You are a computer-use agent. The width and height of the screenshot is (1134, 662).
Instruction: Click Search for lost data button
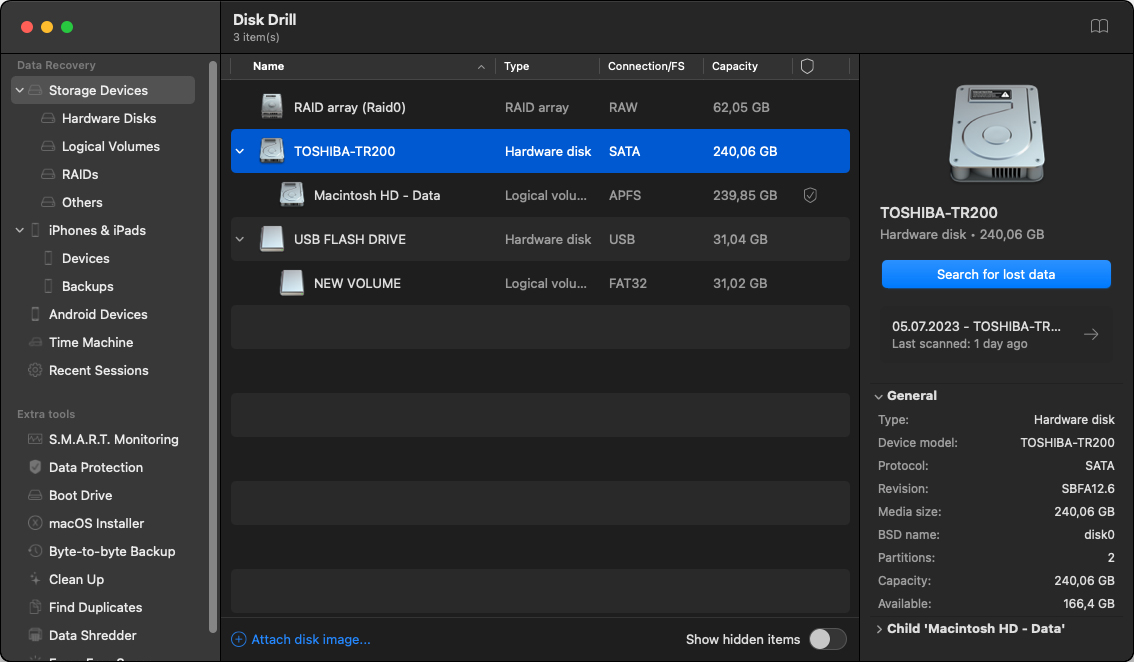pos(996,274)
